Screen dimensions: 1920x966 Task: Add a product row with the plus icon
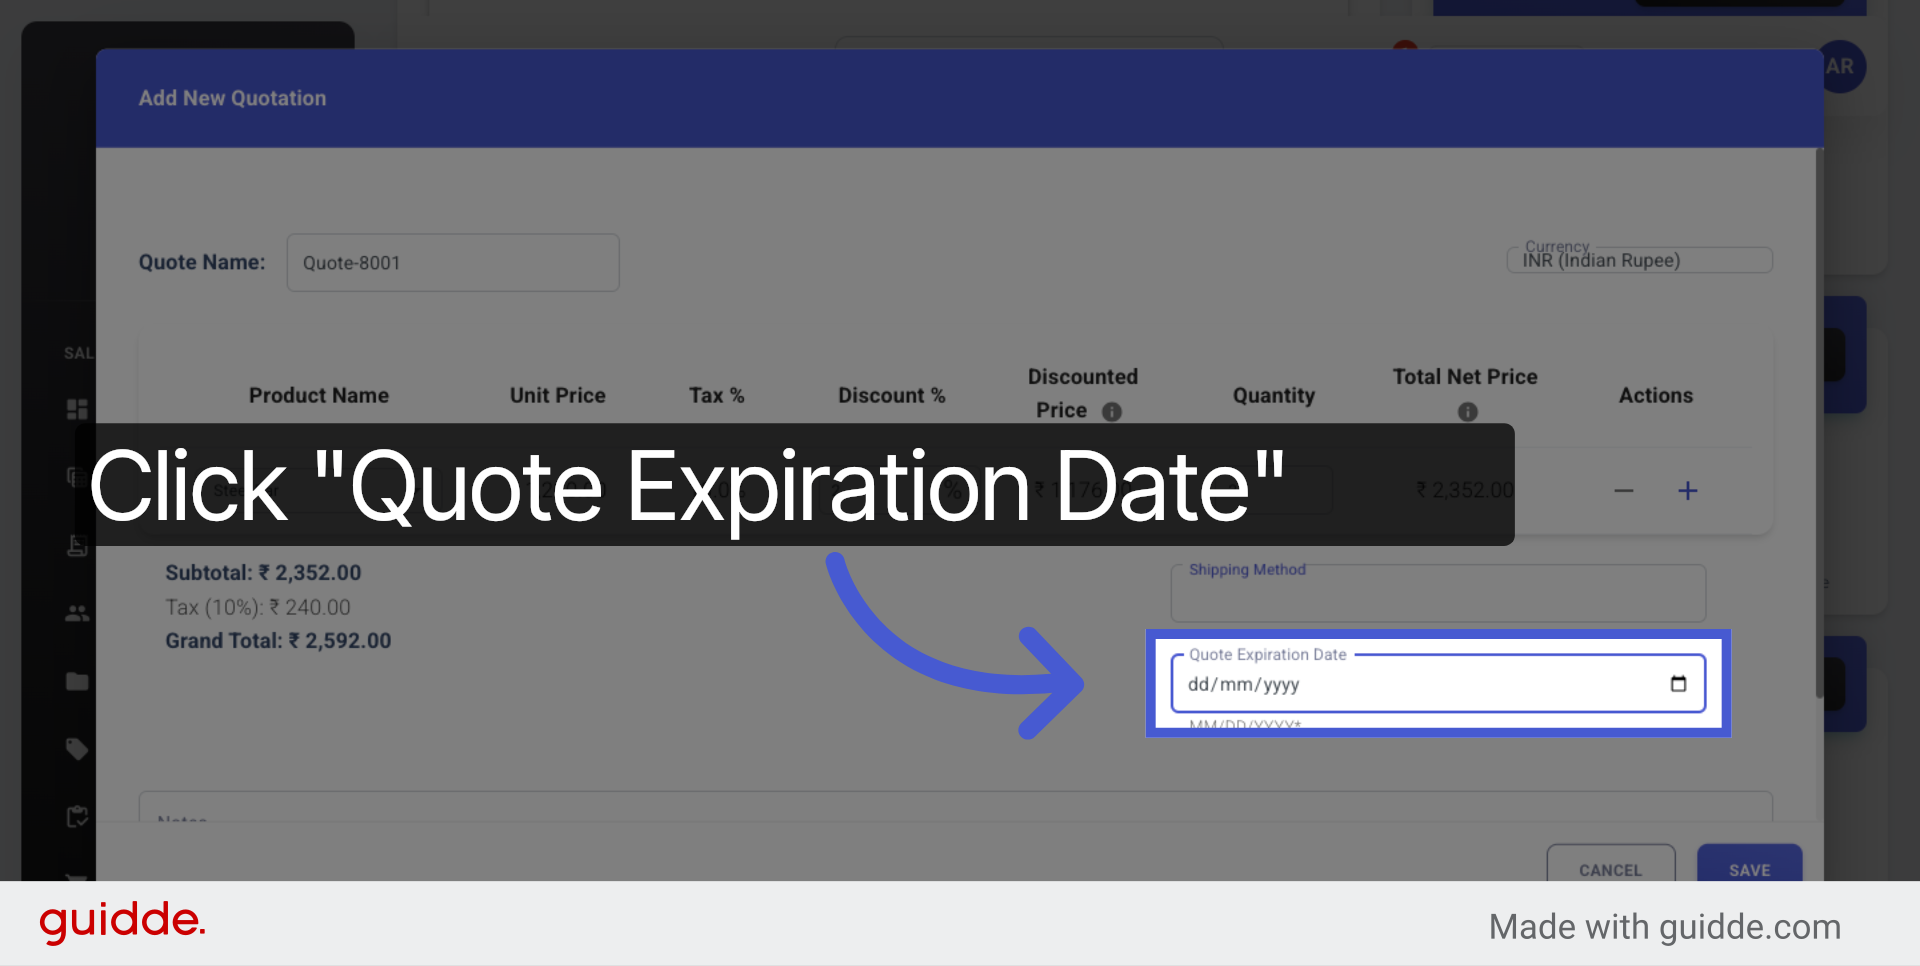pos(1688,490)
